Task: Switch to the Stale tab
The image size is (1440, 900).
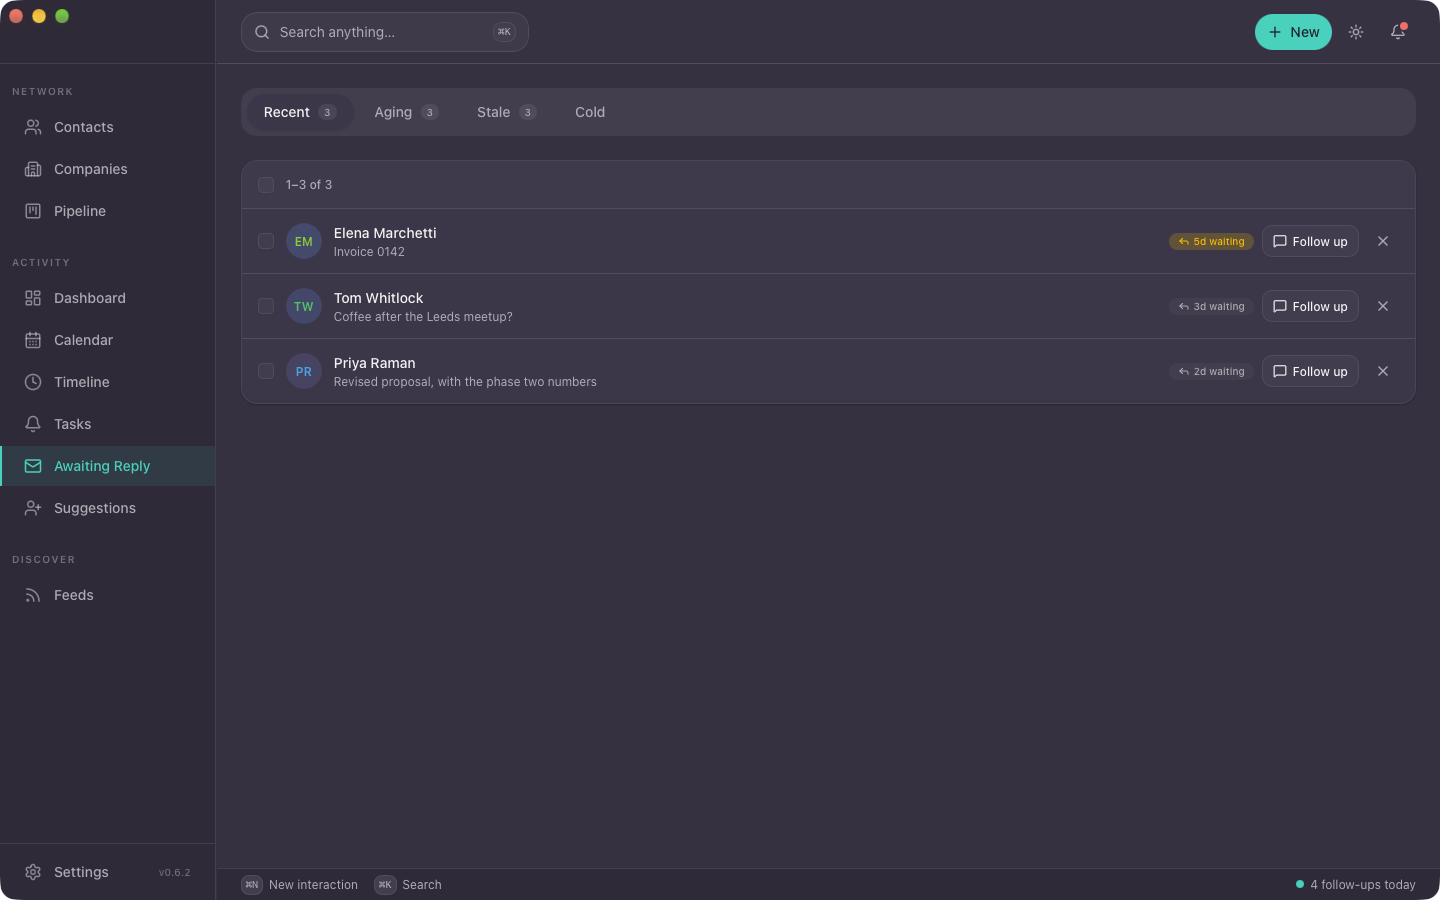Action: pyautogui.click(x=506, y=112)
